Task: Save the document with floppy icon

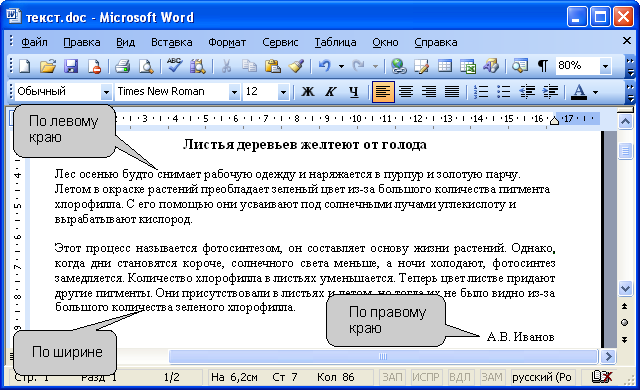Action: [x=71, y=66]
